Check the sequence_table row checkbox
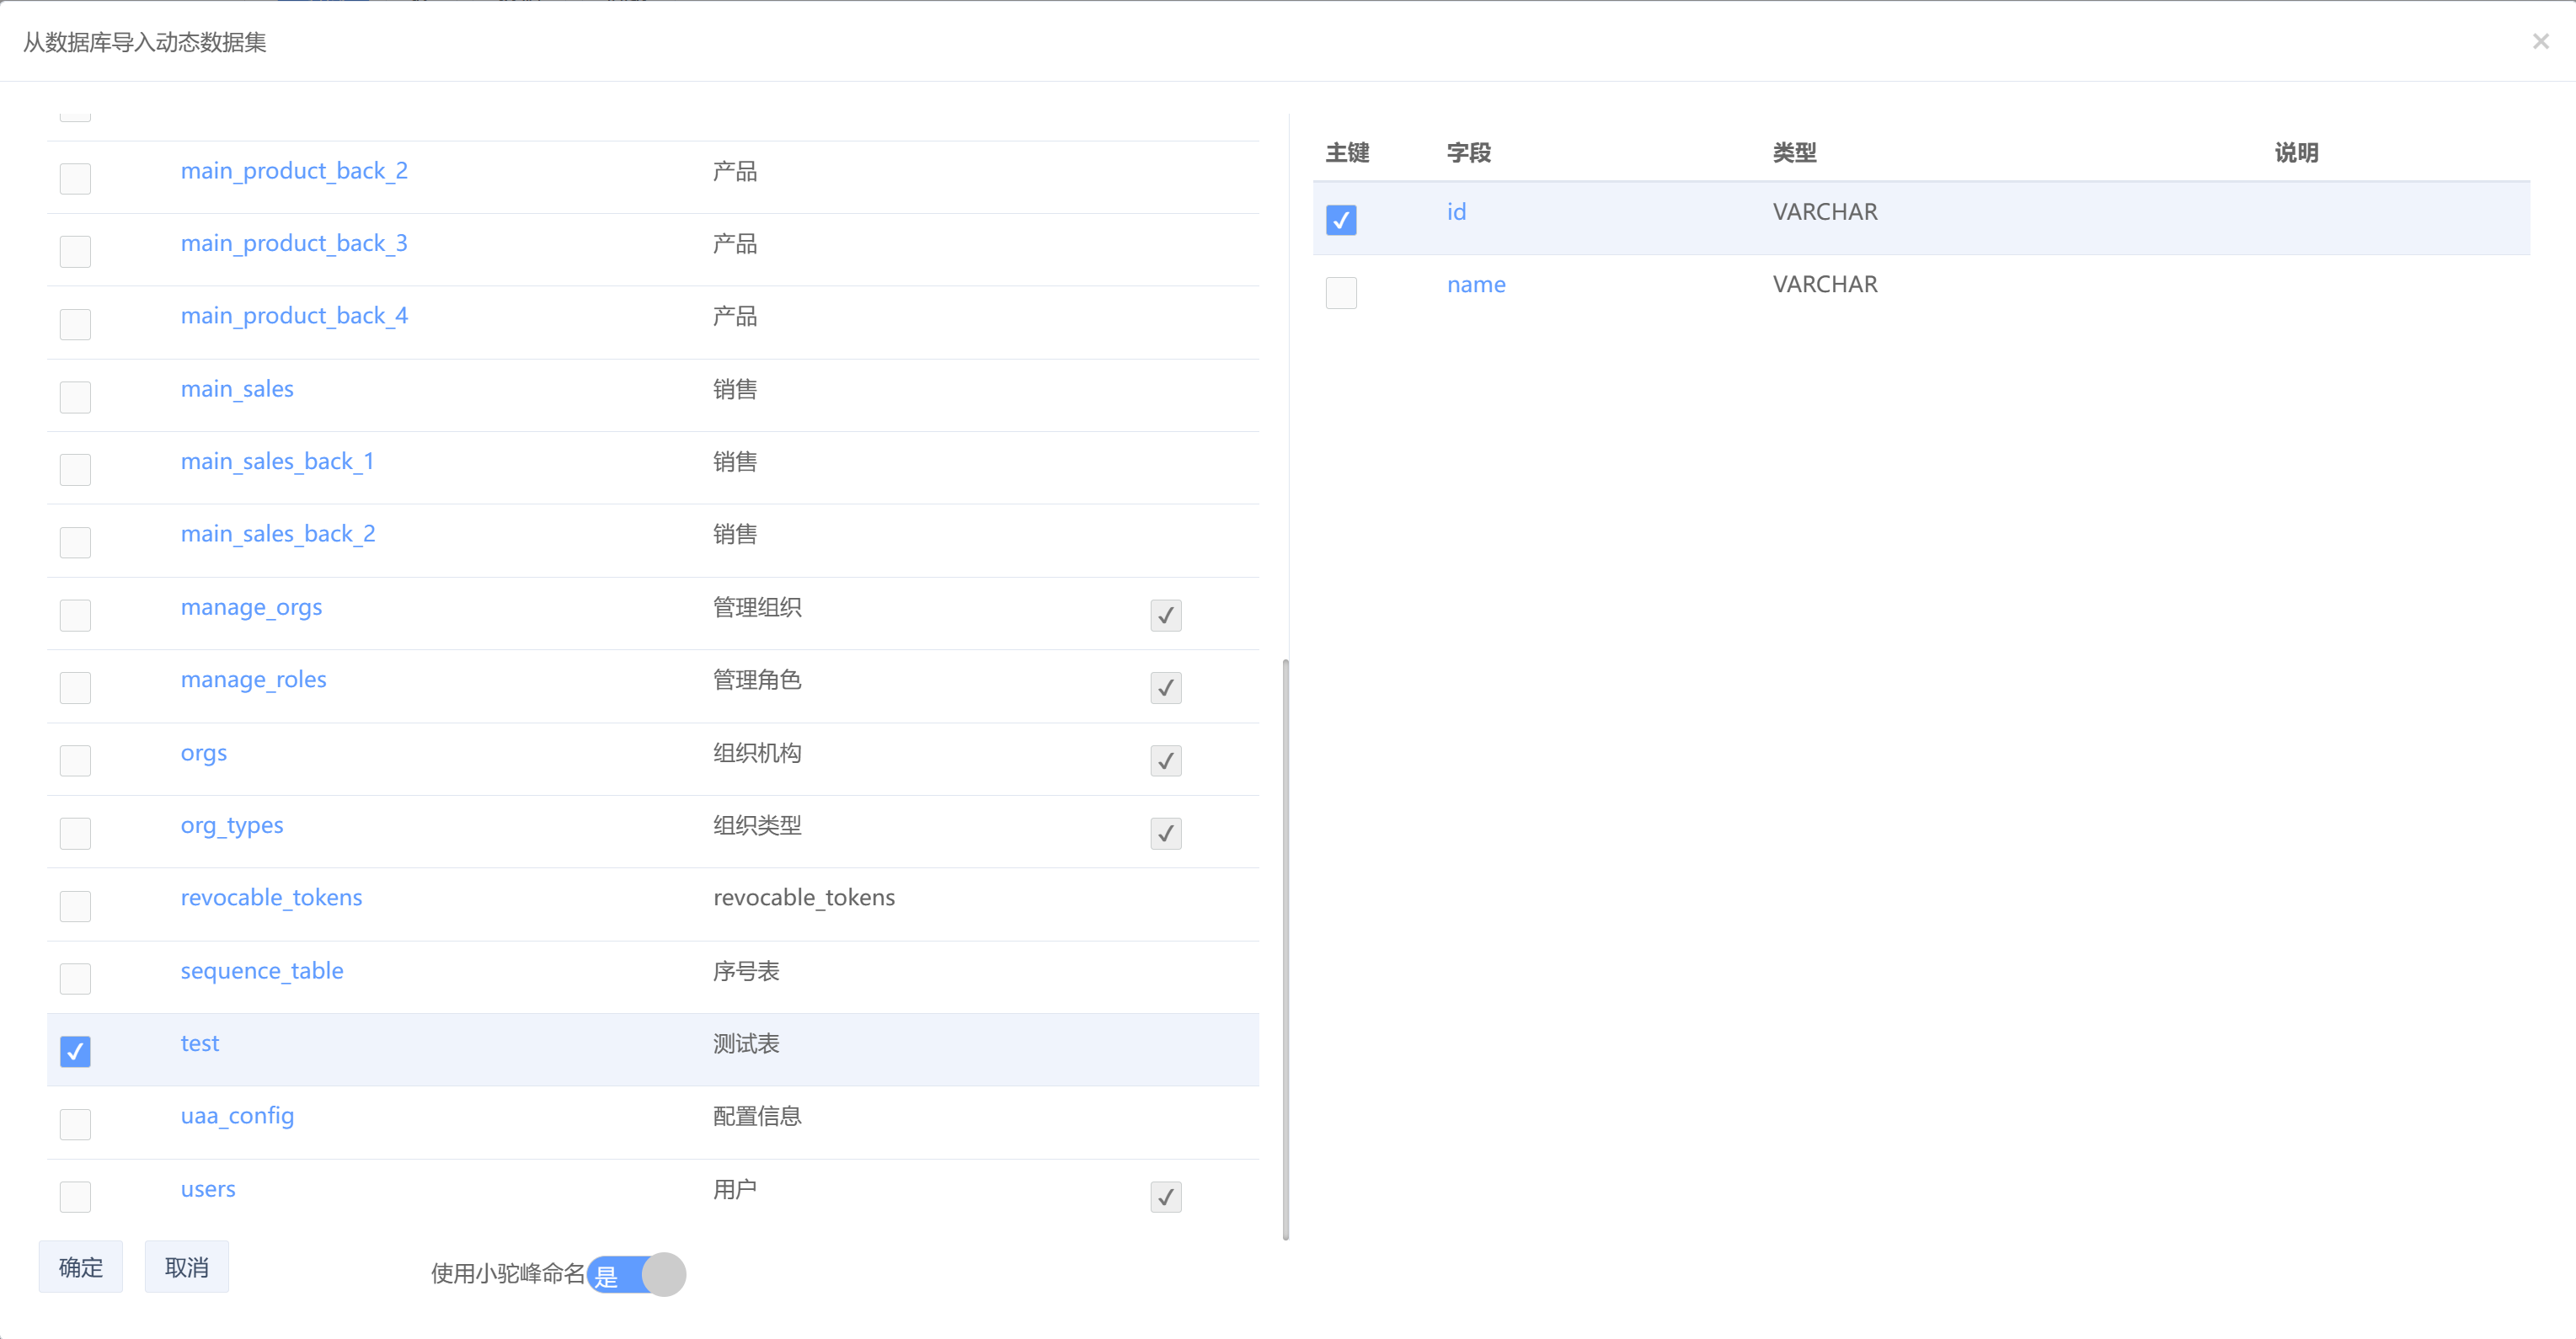The image size is (2576, 1339). coord(75,978)
